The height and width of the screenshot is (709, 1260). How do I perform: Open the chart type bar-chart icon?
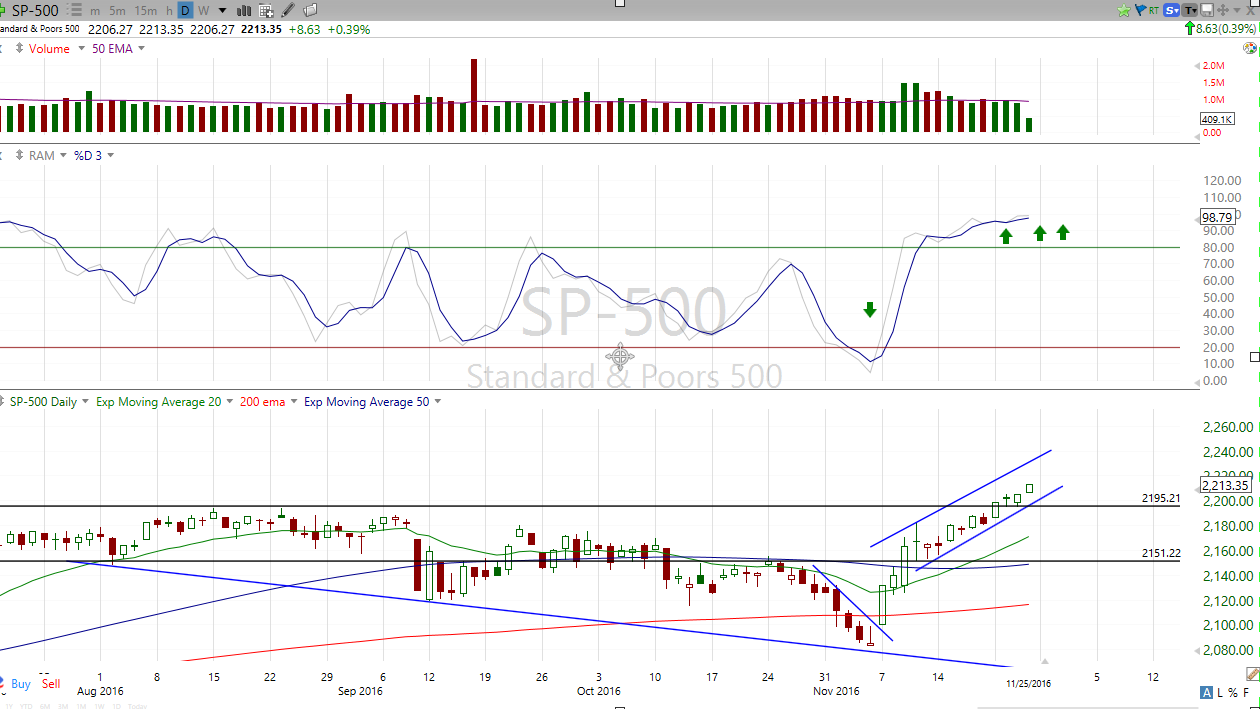[243, 10]
